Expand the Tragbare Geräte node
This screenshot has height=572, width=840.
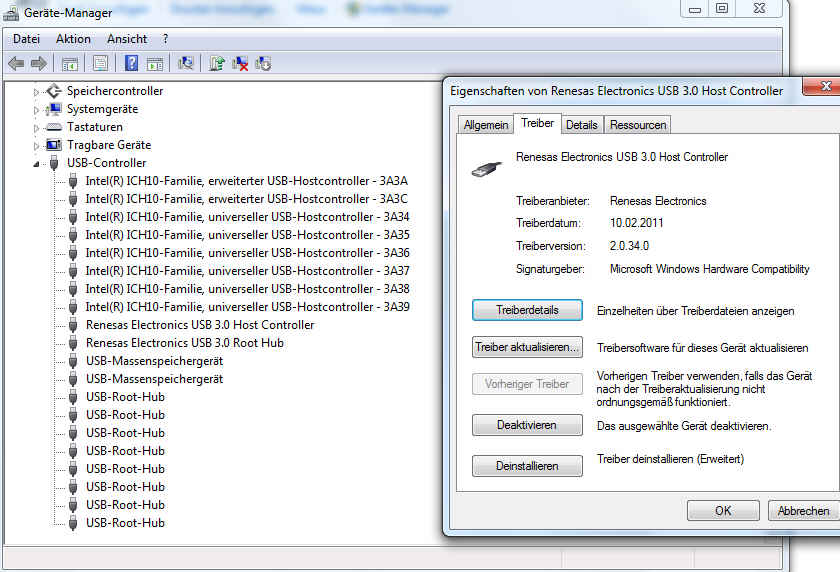(x=36, y=146)
